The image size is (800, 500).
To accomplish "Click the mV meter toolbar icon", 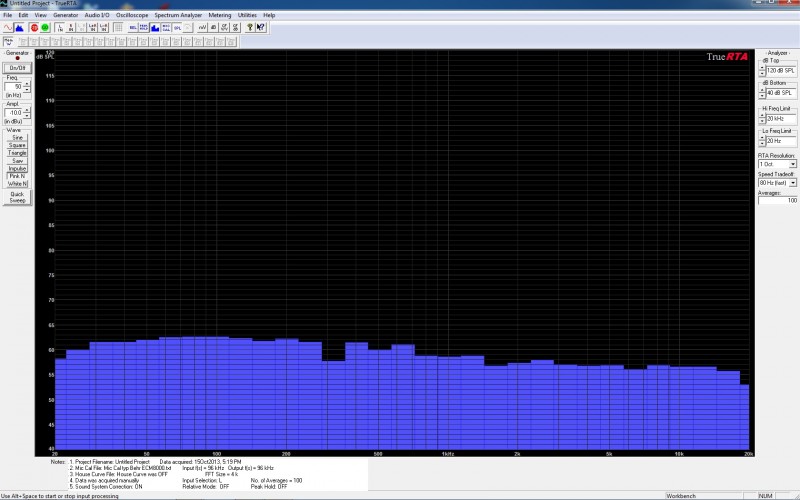I will (202, 28).
